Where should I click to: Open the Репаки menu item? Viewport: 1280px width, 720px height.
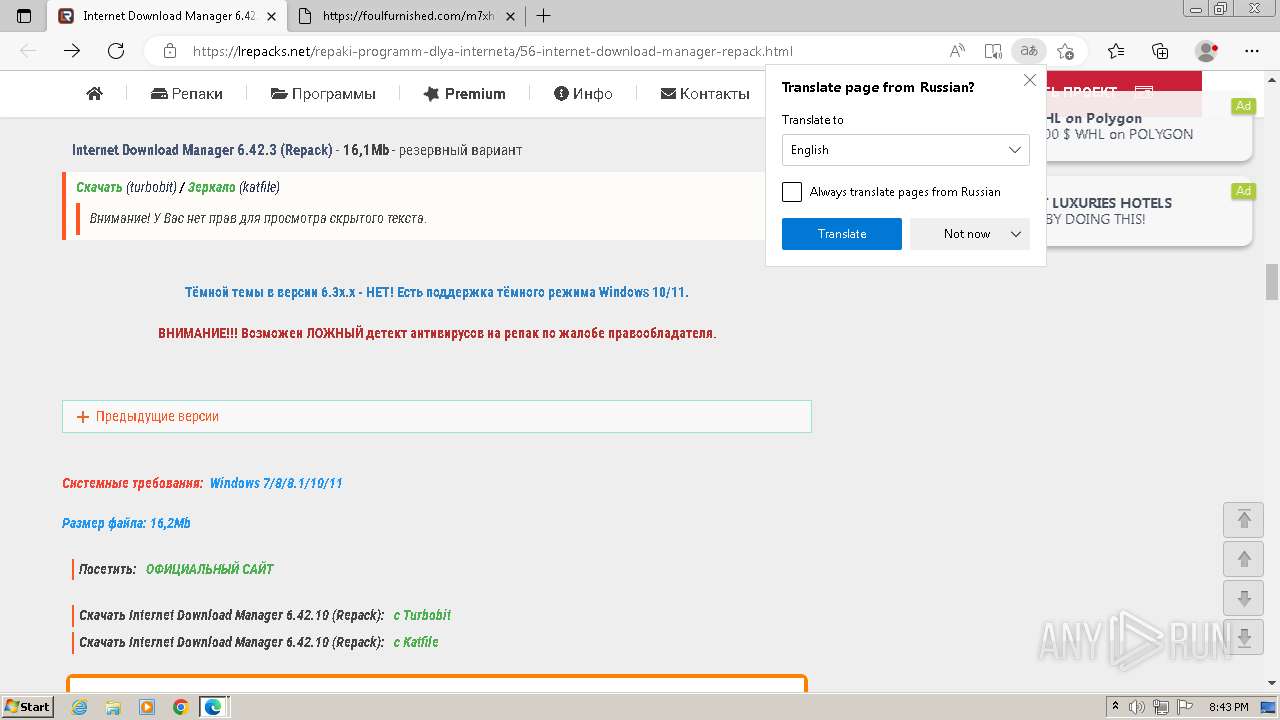click(x=187, y=93)
